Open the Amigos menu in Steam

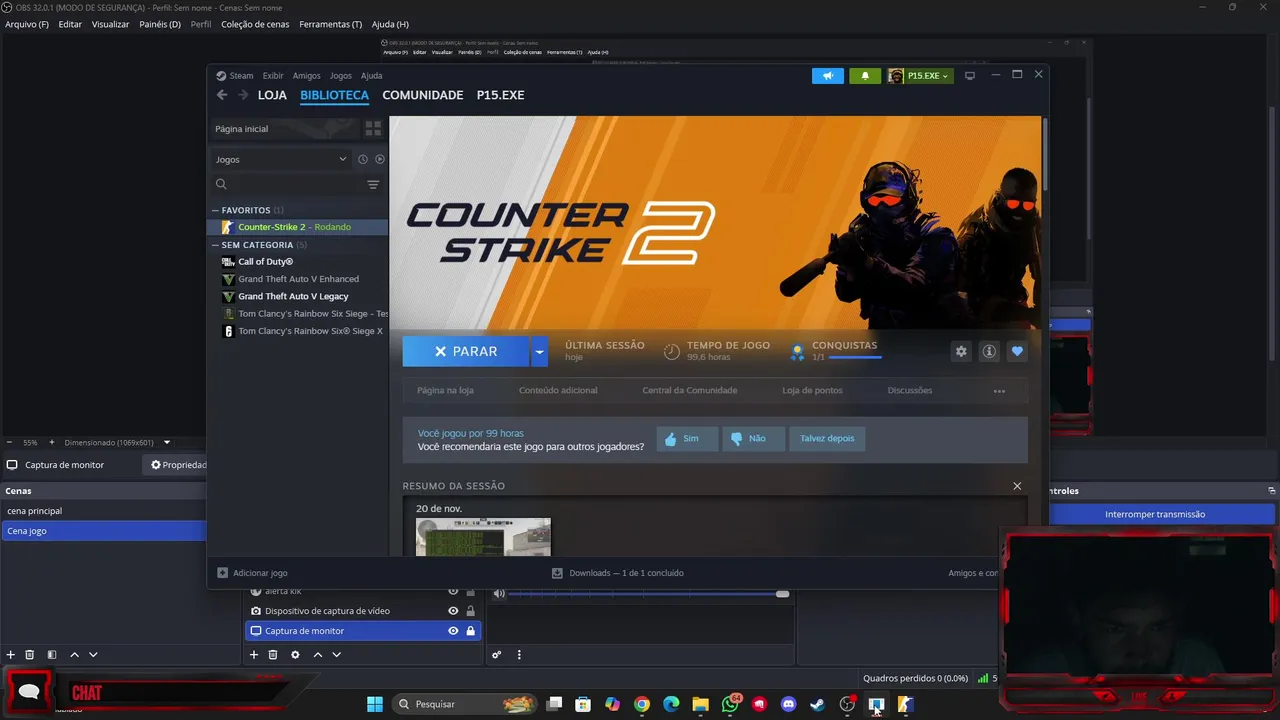click(306, 76)
